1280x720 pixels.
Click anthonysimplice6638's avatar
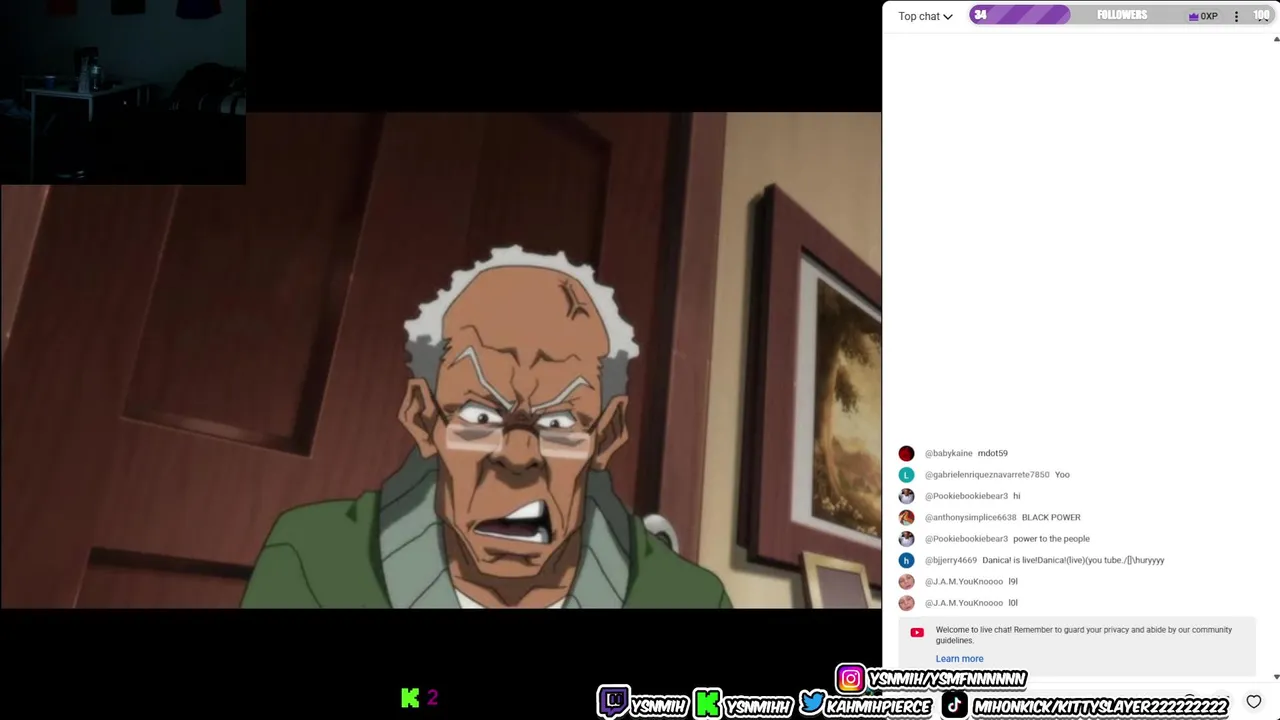click(x=906, y=517)
